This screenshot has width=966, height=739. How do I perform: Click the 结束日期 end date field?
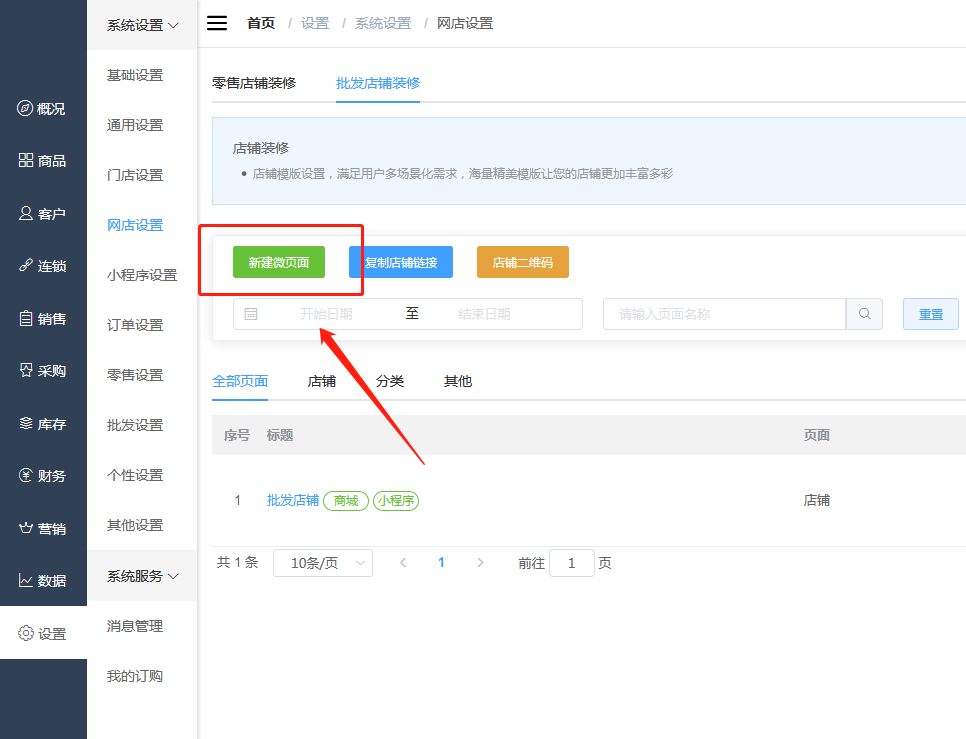[484, 314]
